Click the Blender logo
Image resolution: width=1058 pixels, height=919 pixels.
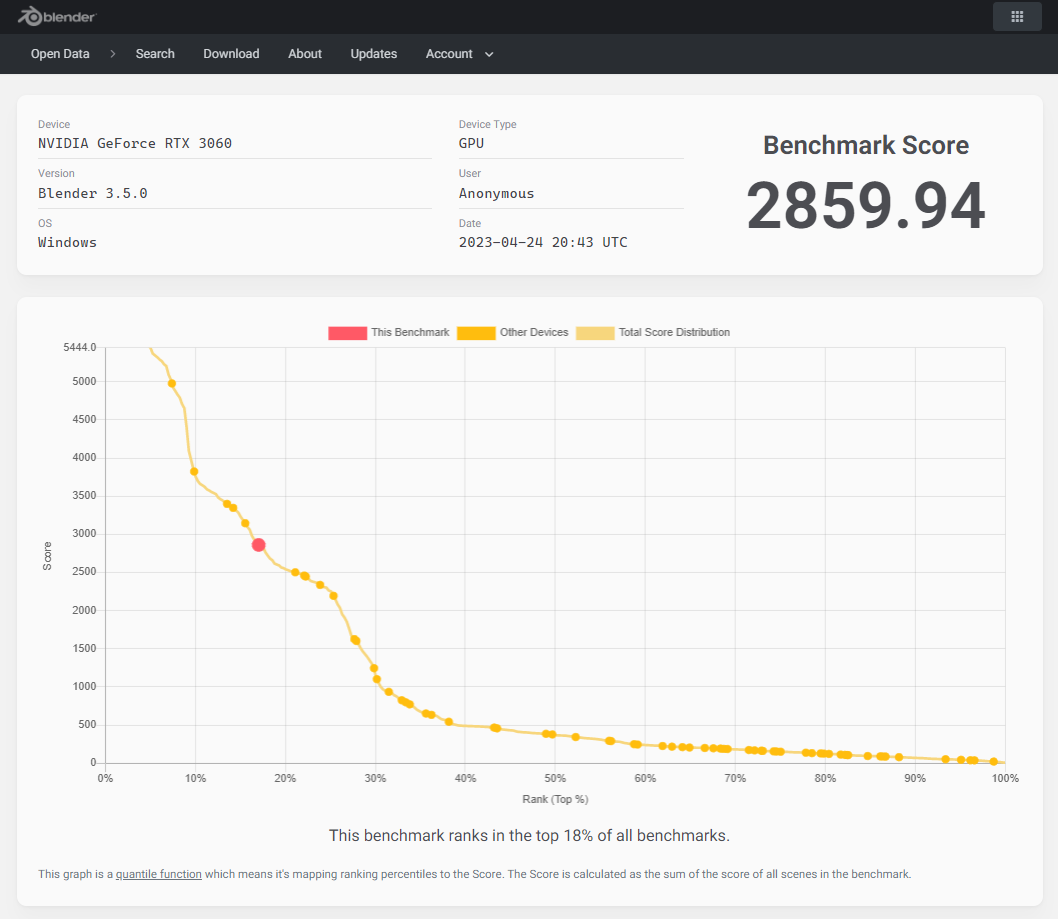pos(57,16)
